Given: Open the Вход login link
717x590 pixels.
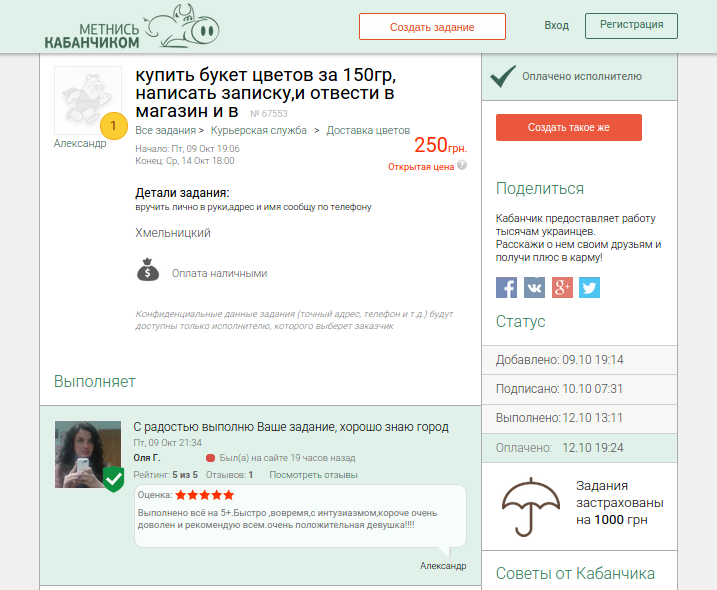Looking at the screenshot, I should 556,26.
